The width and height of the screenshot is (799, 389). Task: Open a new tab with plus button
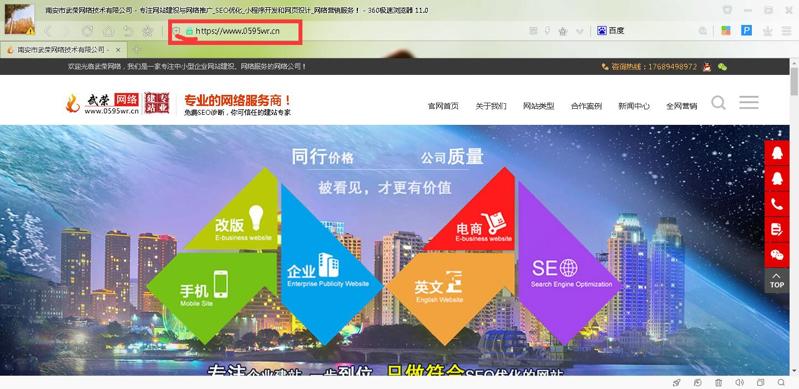(136, 50)
